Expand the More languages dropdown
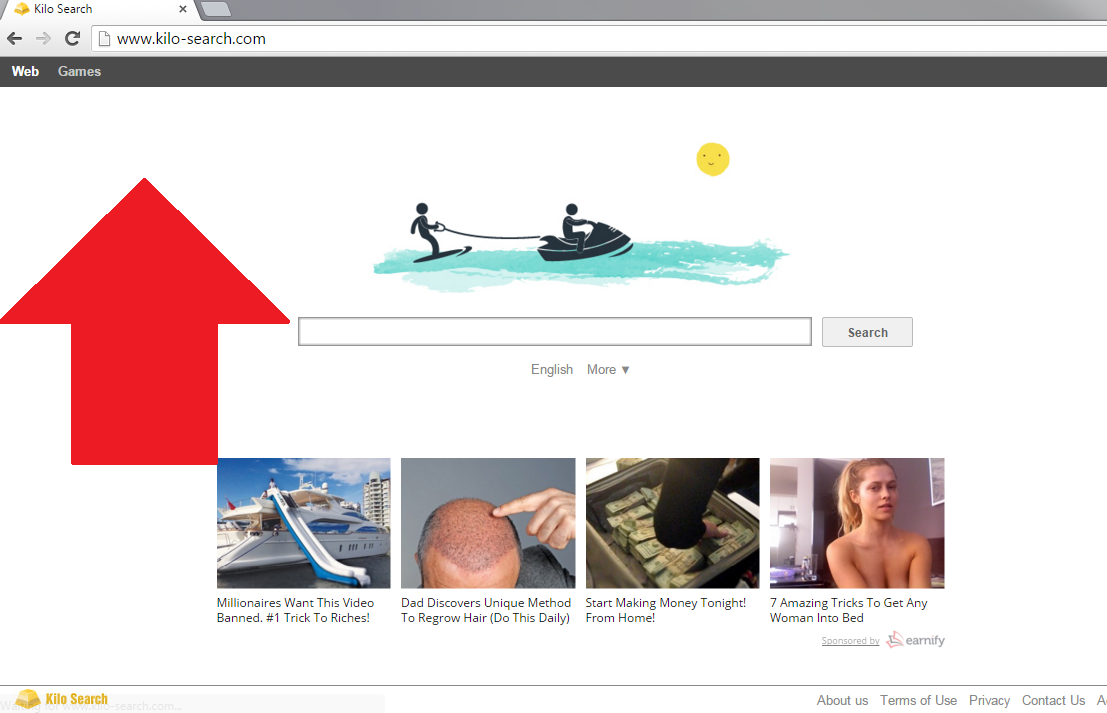Viewport: 1107px width, 713px height. [x=608, y=369]
